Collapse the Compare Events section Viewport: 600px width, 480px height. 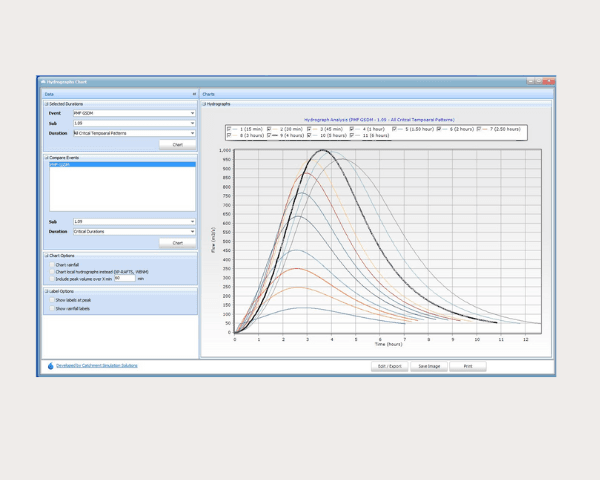click(47, 158)
